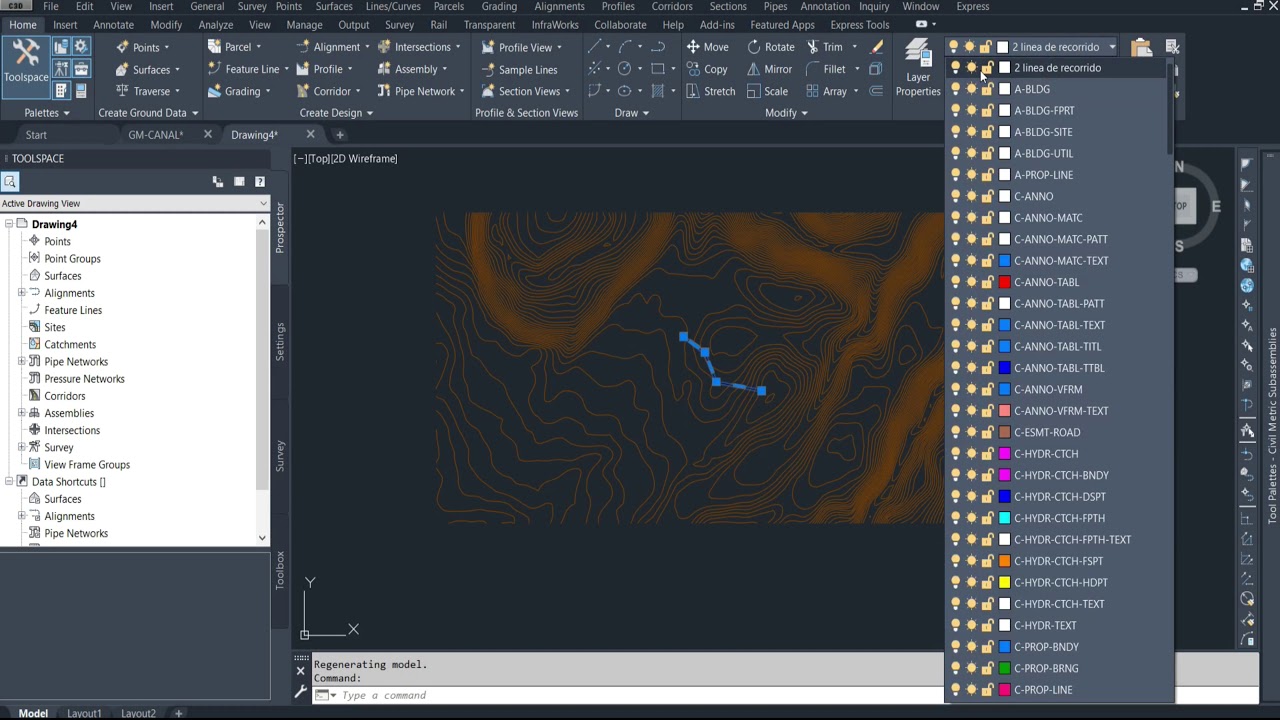
Task: Toggle visibility bulb of A-BLDG layer
Action: pyautogui.click(x=955, y=89)
